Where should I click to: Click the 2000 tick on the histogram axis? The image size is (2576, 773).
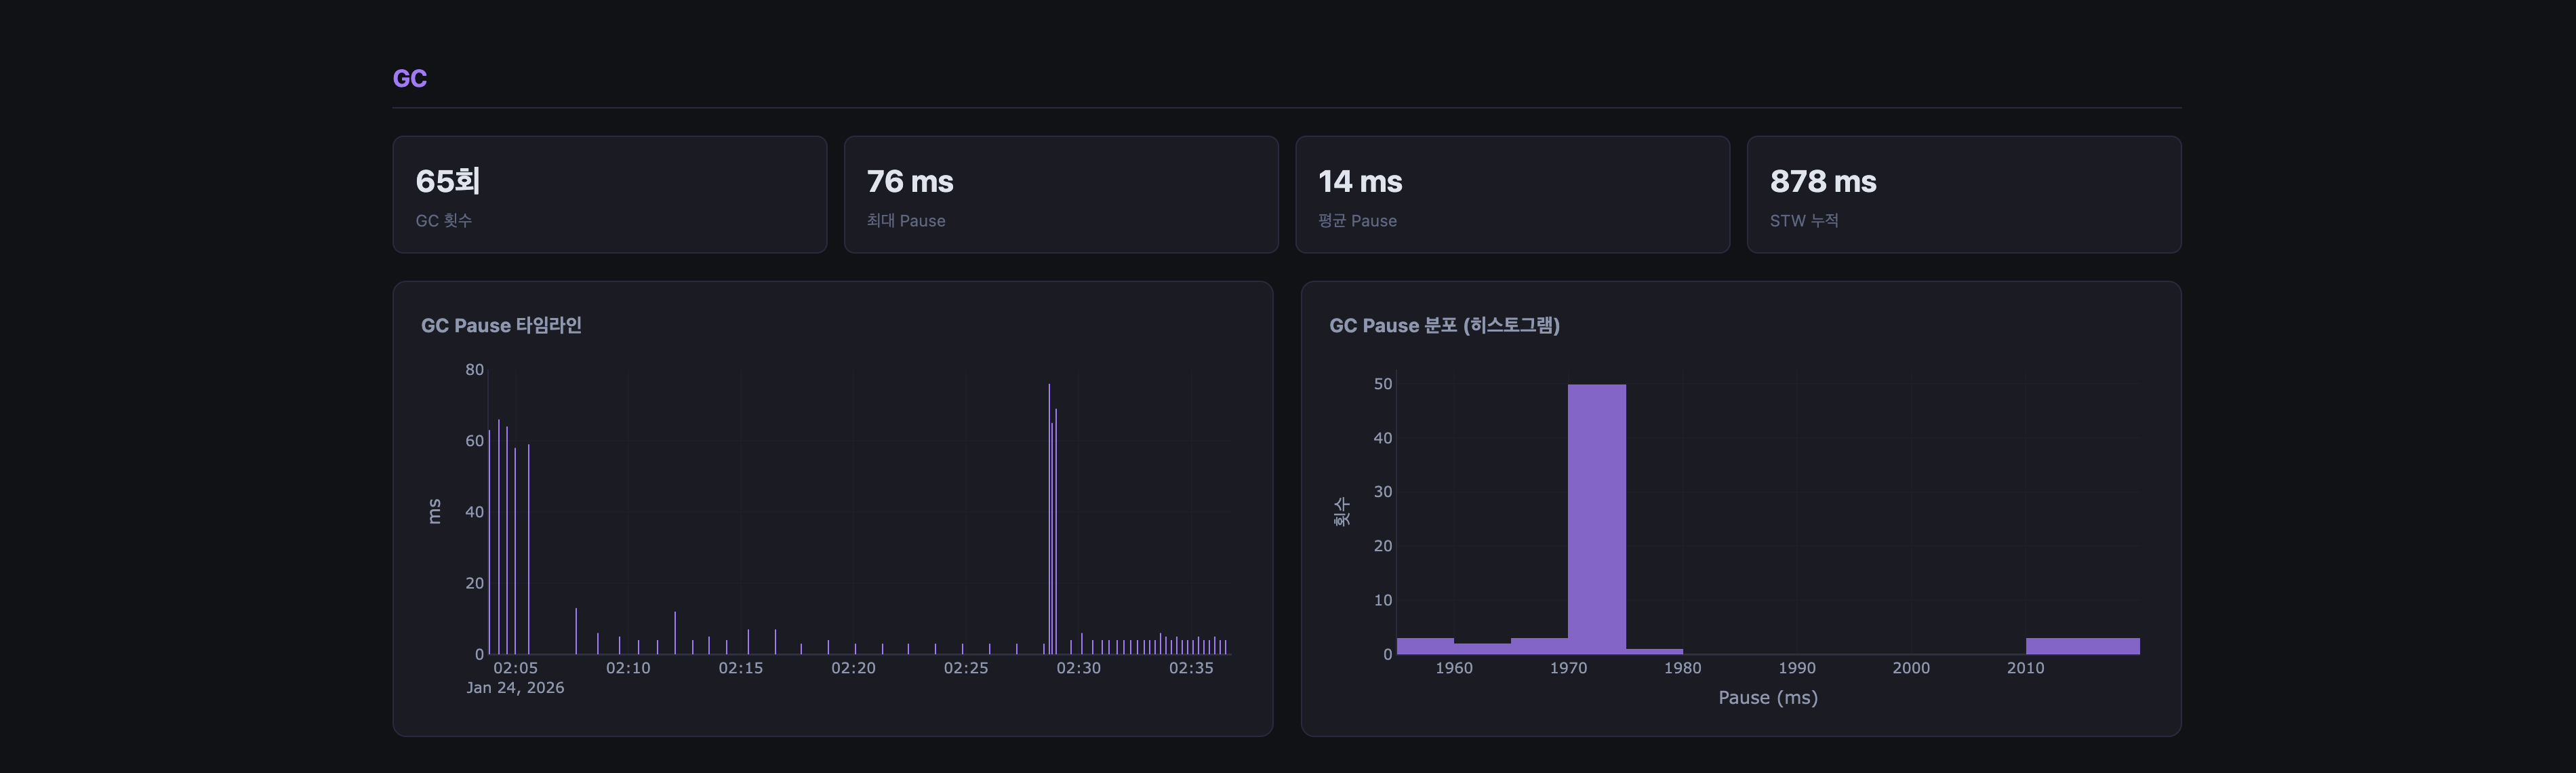[x=1910, y=668]
